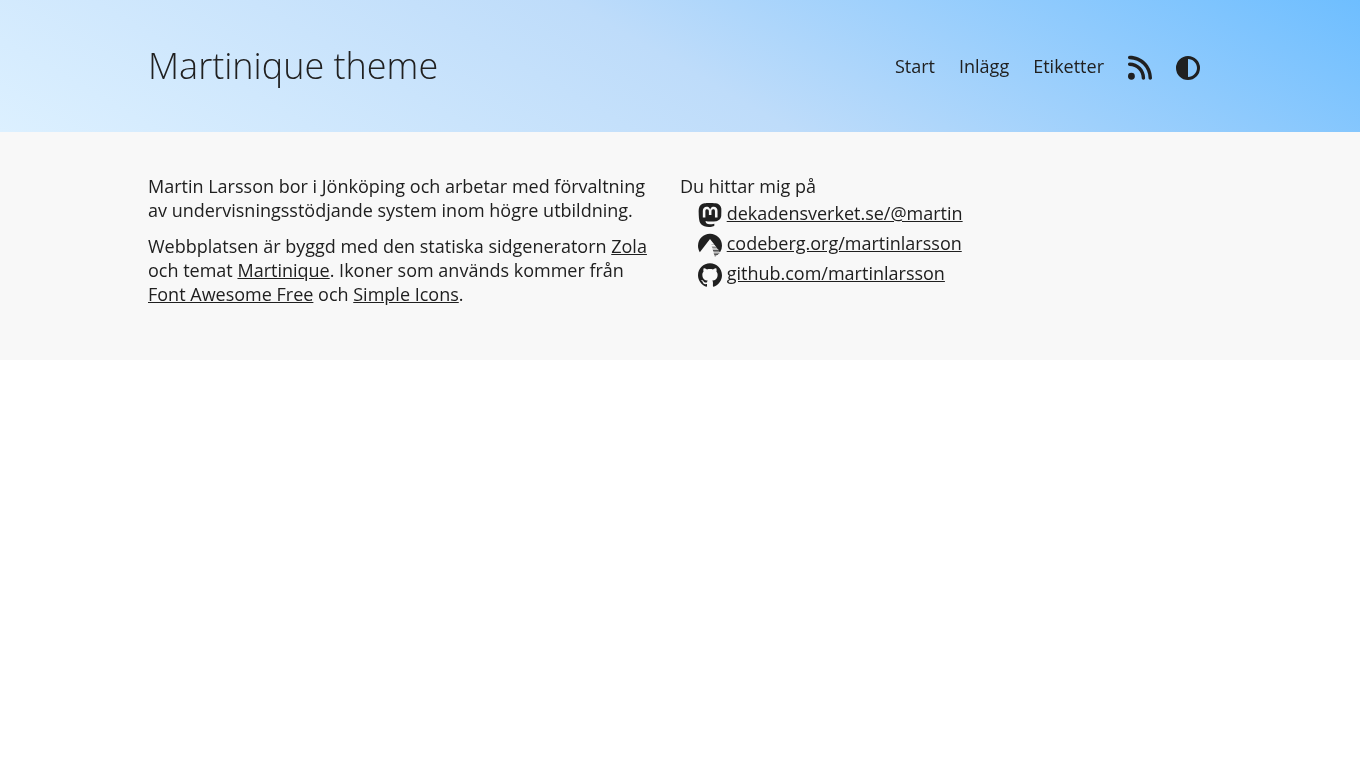This screenshot has width=1360, height=765.
Task: Click the Martinique theme header title
Action: [293, 66]
